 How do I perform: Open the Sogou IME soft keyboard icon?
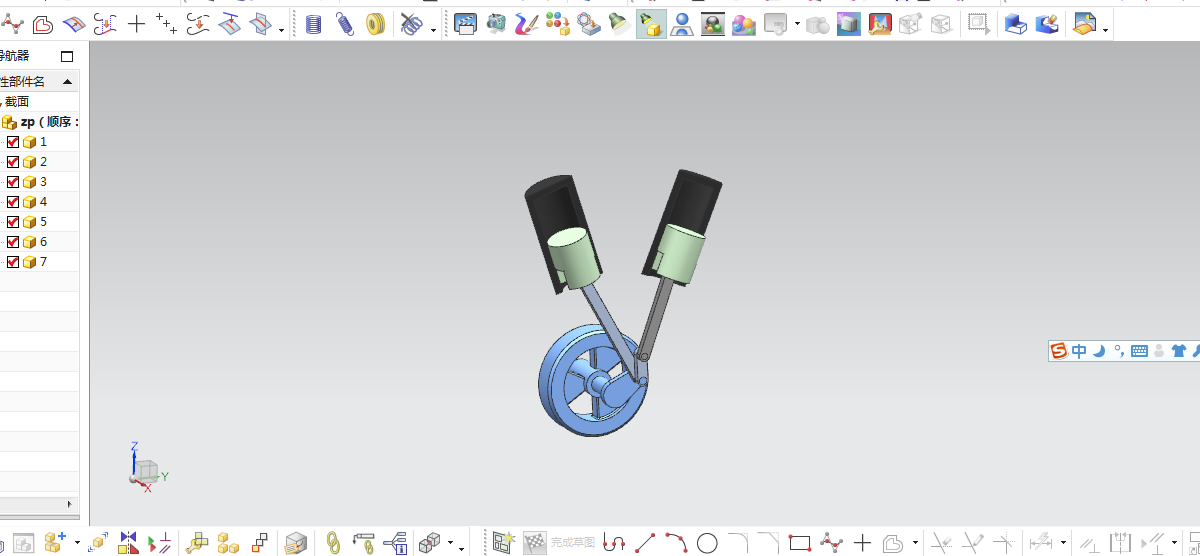click(x=1139, y=351)
